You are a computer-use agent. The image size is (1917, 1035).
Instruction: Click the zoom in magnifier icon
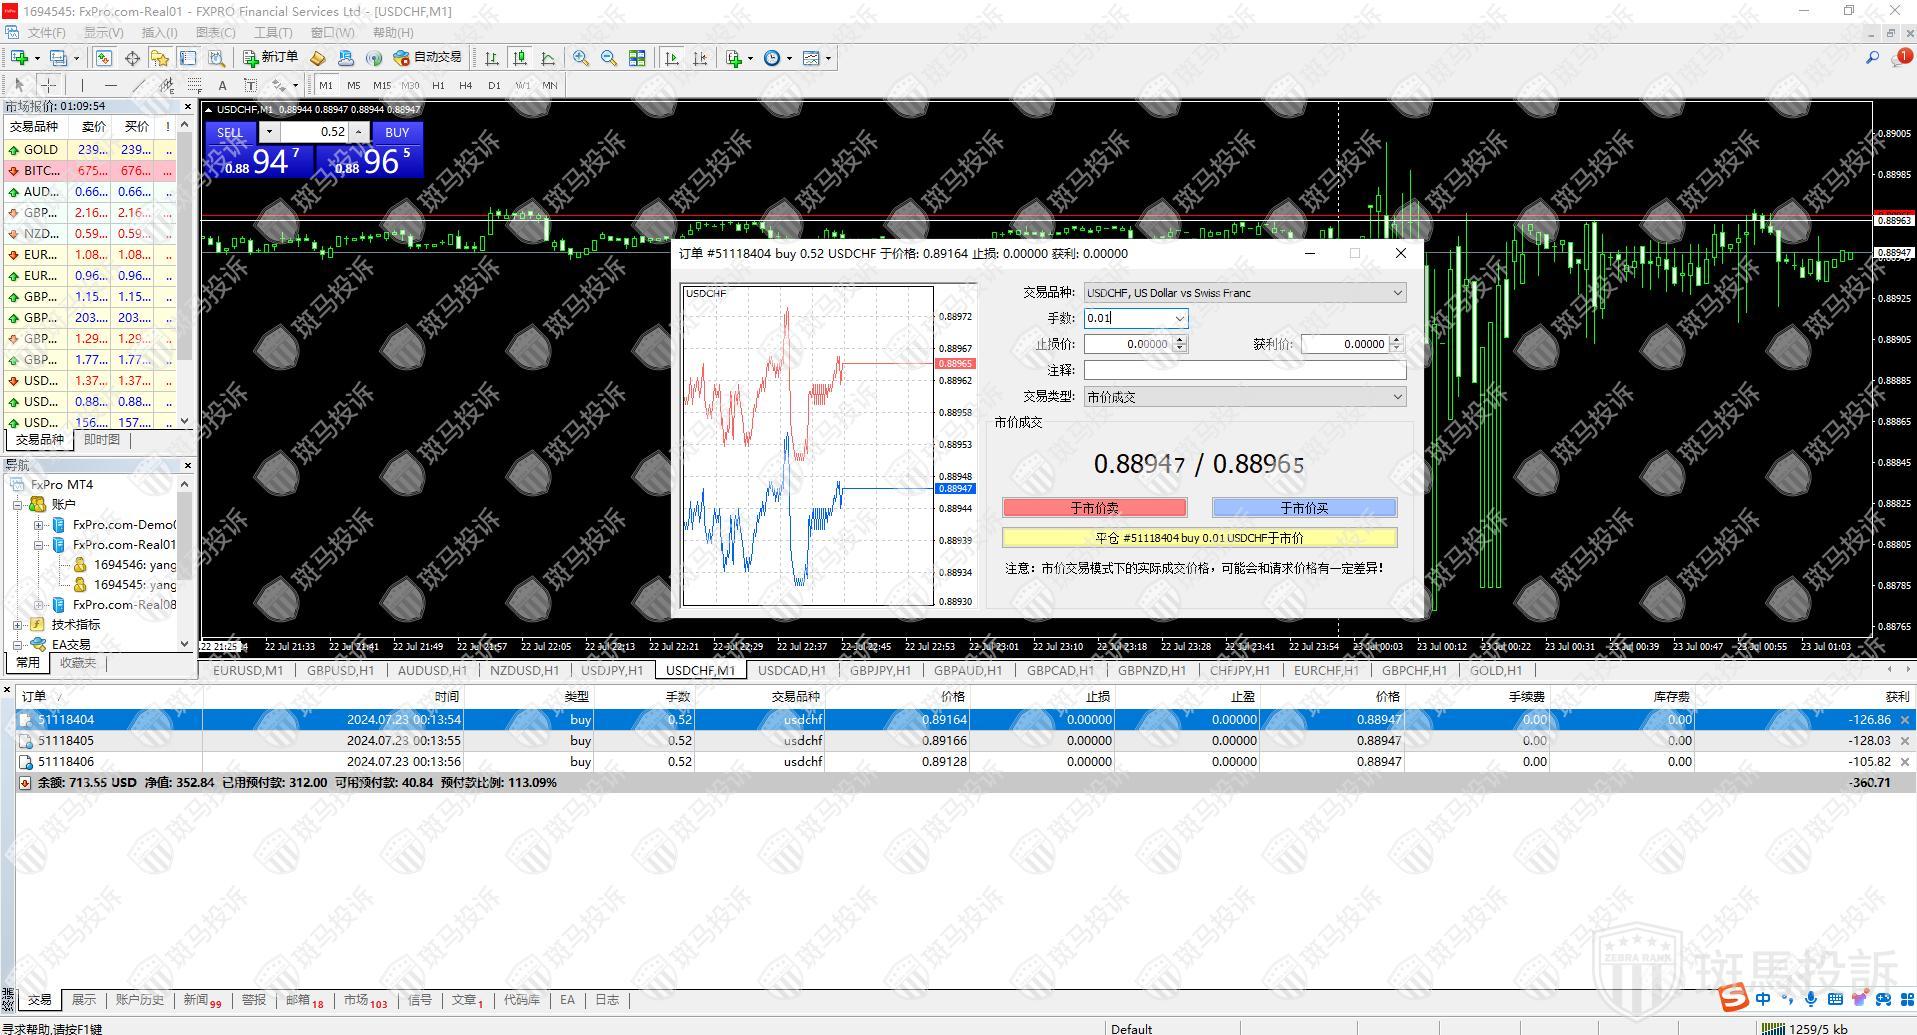(x=580, y=58)
